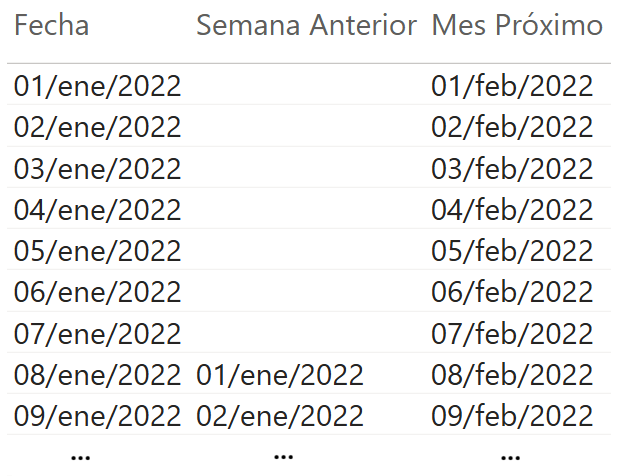Click 02/ene/2022 under Semana Anterior
The width and height of the screenshot is (624, 476).
[x=280, y=416]
